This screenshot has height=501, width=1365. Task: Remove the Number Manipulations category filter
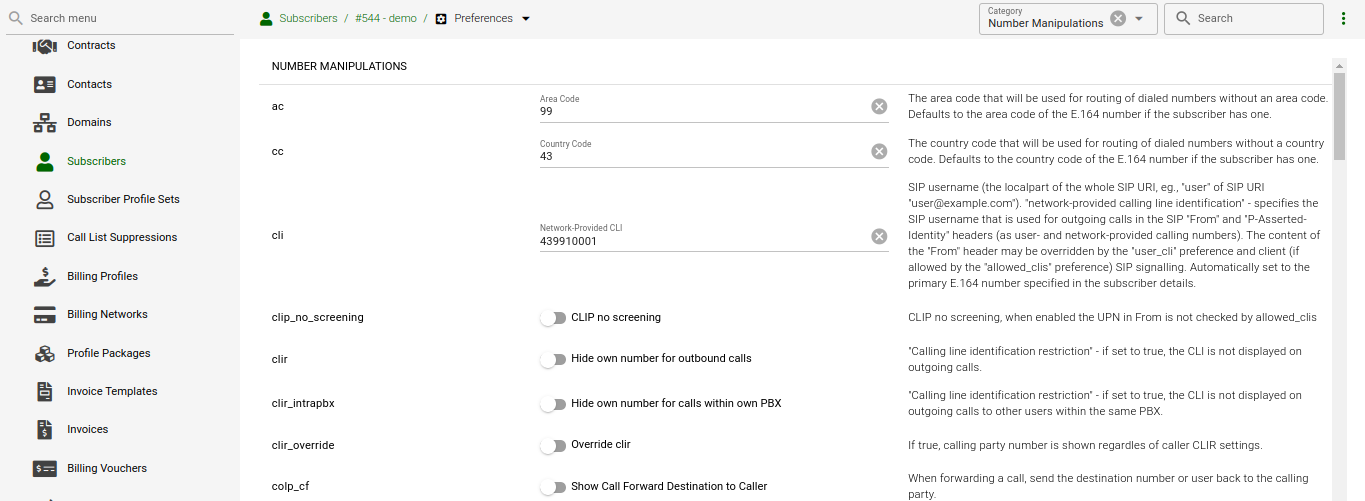1118,18
